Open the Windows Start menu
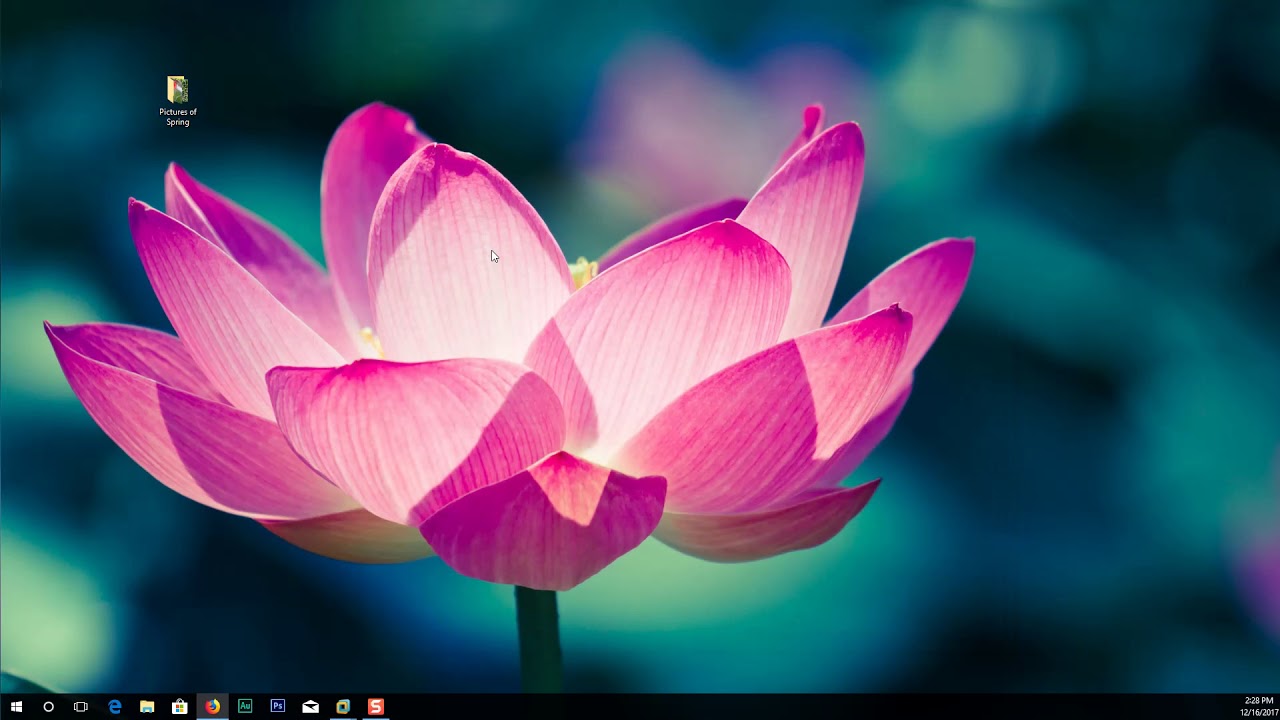The height and width of the screenshot is (720, 1280). point(16,707)
